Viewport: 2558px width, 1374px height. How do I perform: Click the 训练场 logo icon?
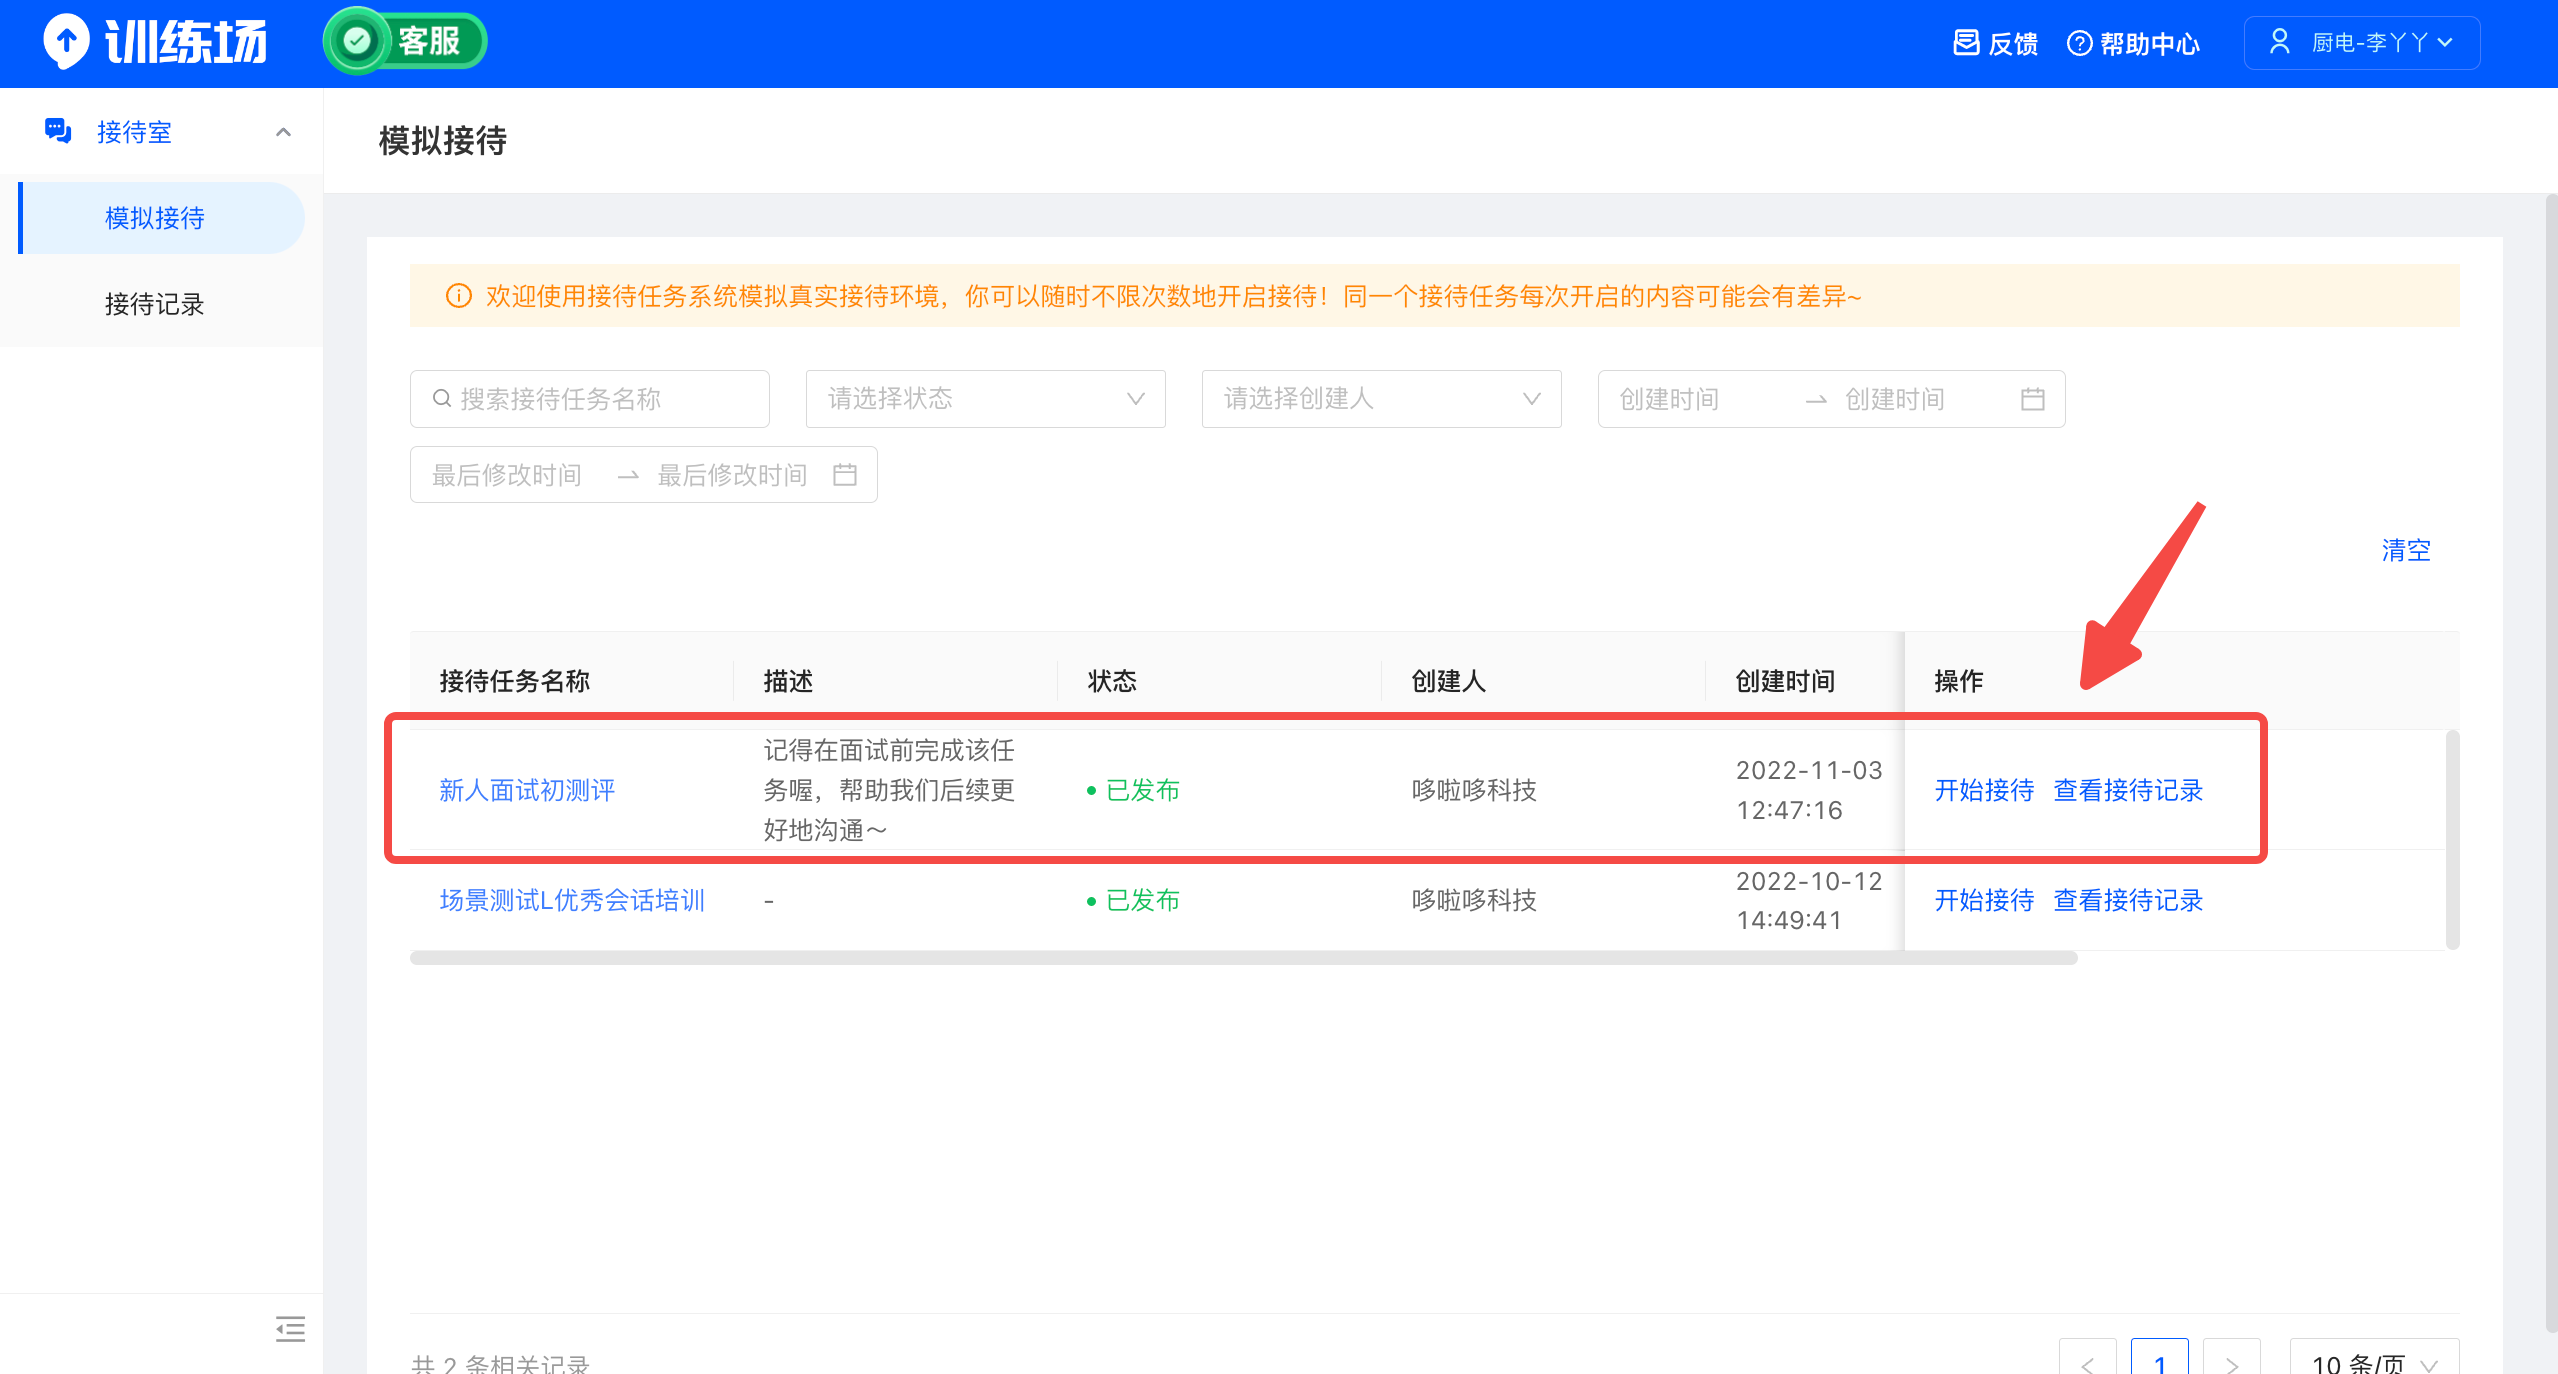point(67,41)
